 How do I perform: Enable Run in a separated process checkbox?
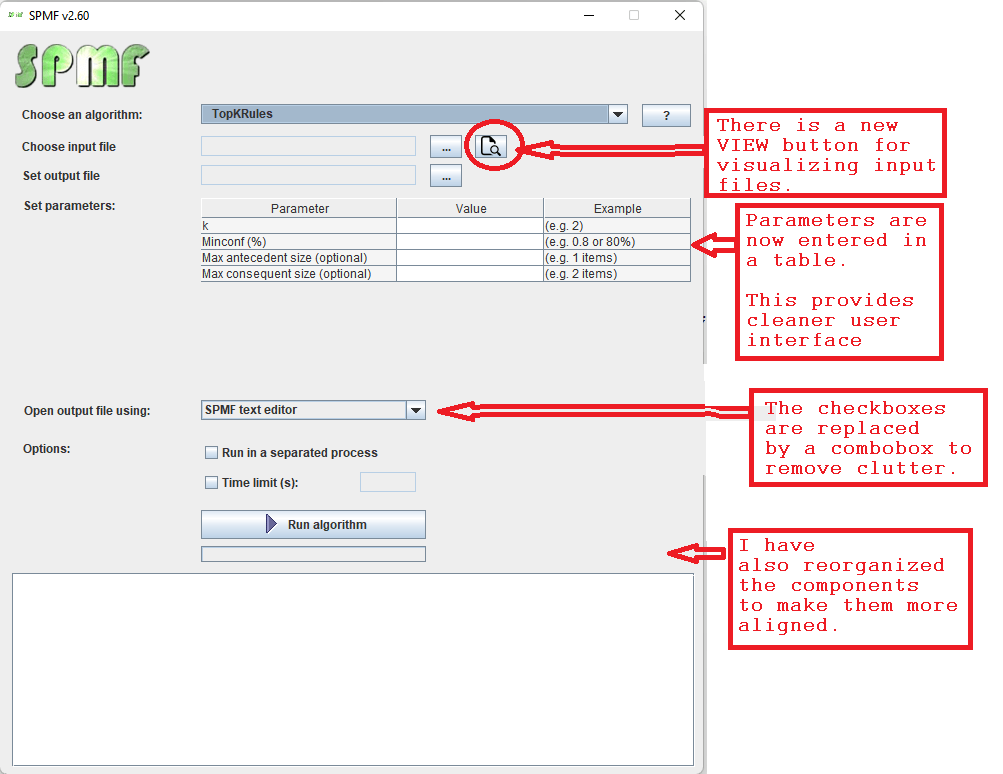tap(211, 453)
